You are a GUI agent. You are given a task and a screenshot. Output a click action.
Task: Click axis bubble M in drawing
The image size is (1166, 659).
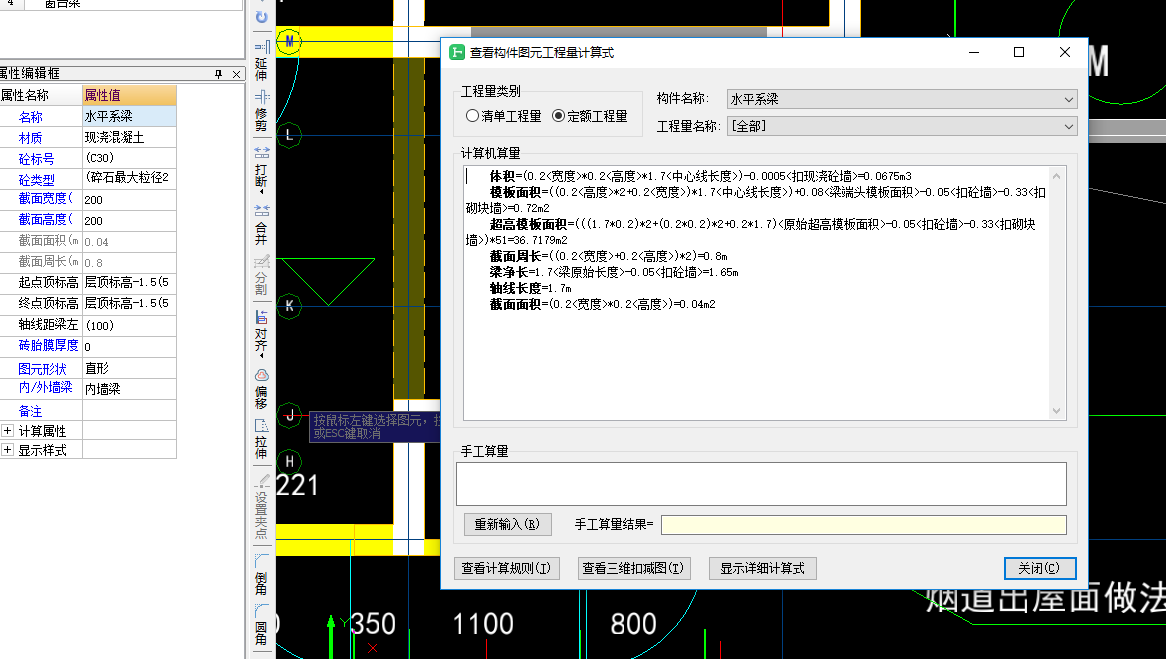(x=289, y=41)
